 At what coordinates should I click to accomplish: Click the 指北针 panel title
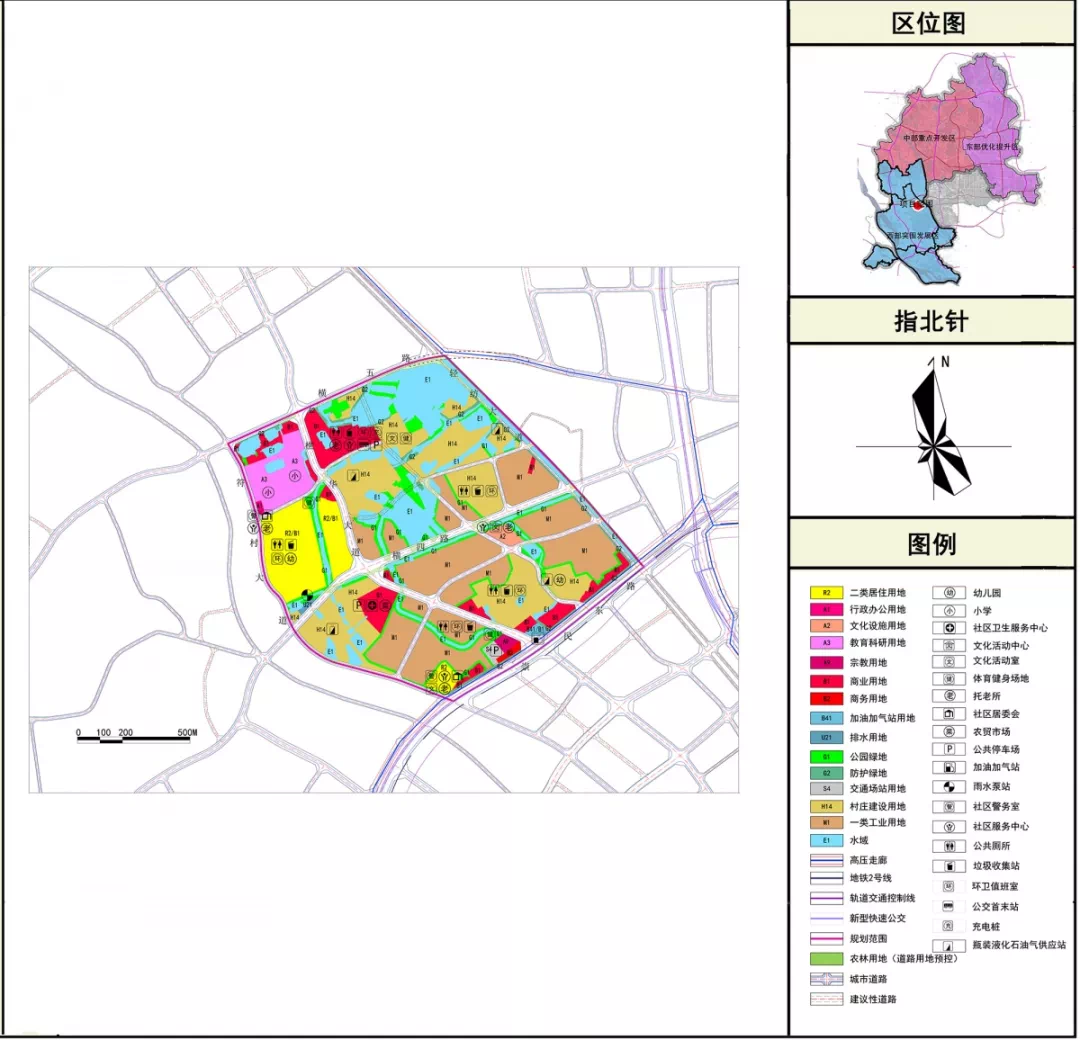[x=932, y=322]
